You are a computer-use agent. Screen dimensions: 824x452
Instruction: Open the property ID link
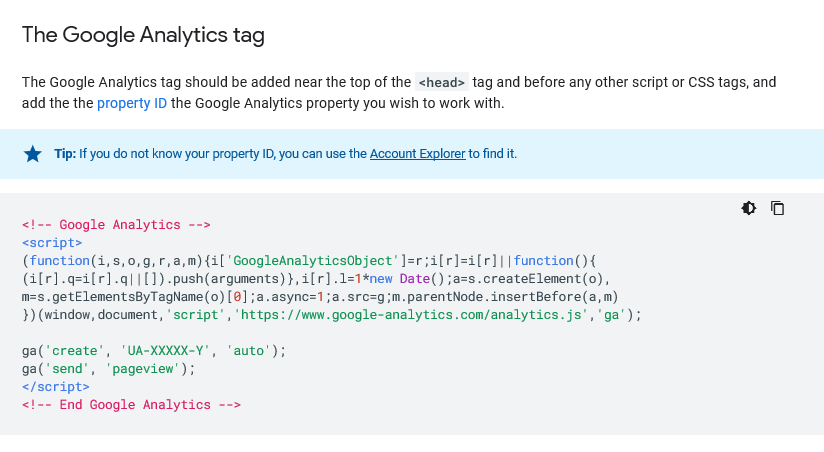click(x=132, y=103)
